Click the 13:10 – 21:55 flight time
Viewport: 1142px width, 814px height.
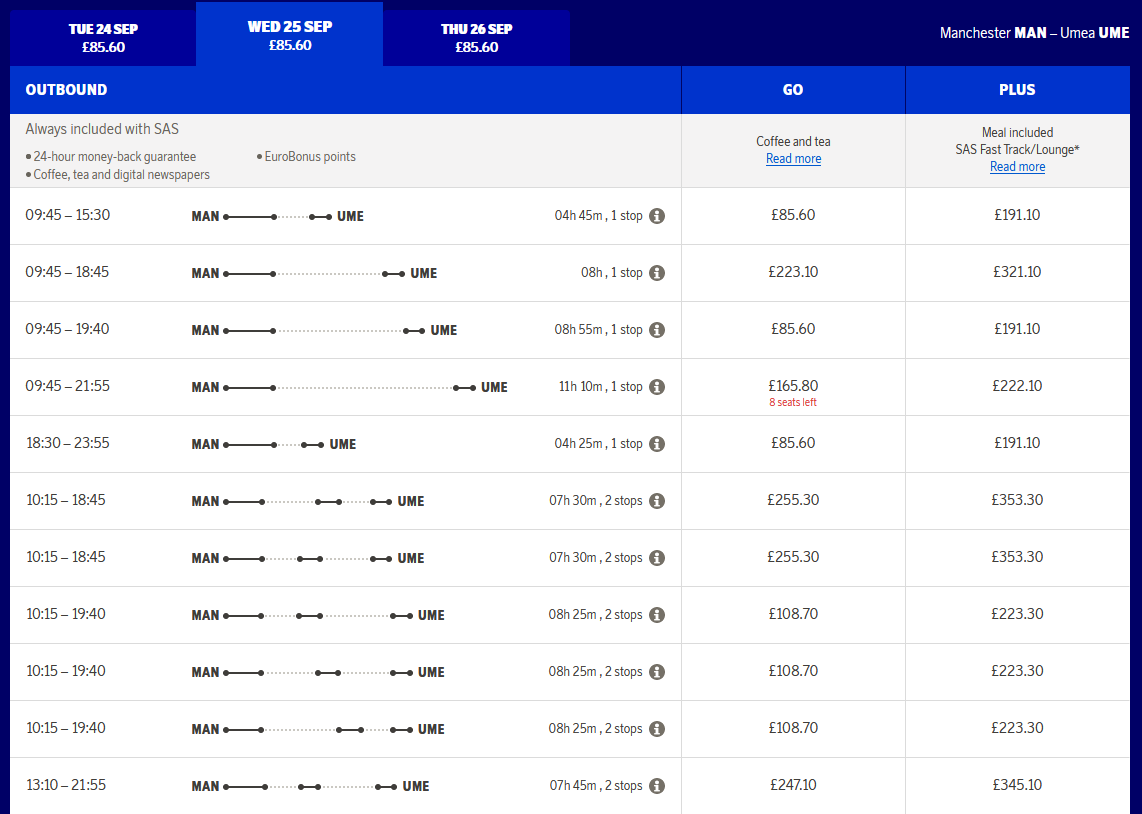tap(66, 786)
